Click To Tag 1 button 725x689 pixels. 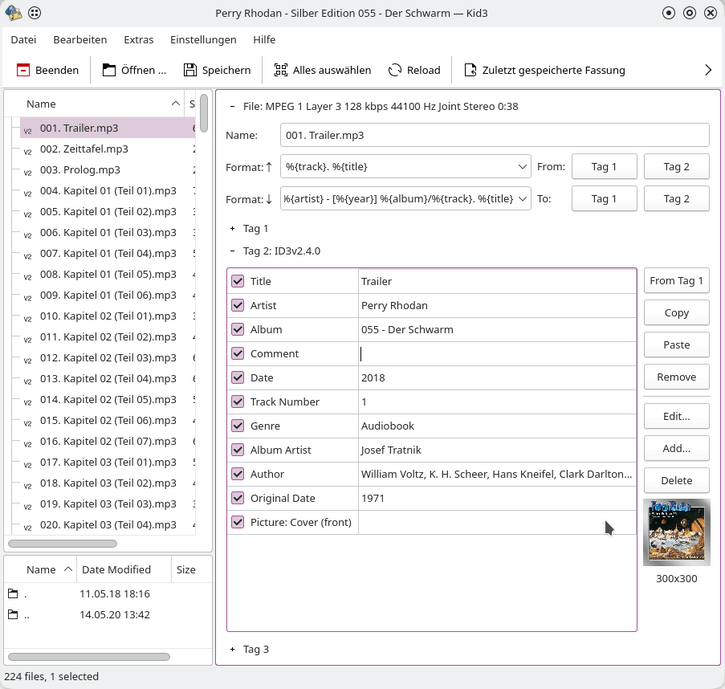click(x=604, y=199)
